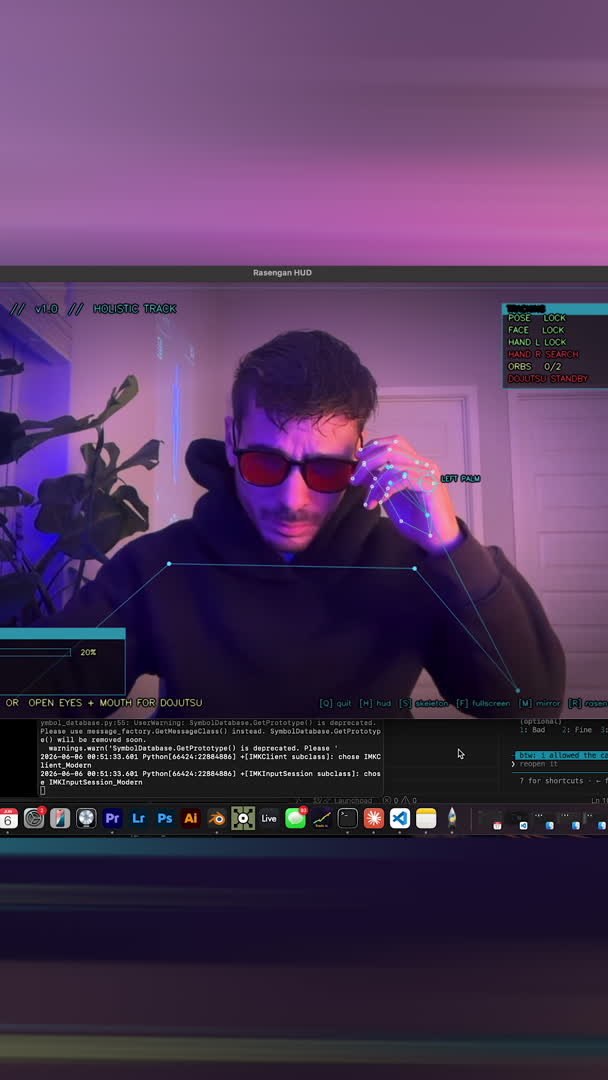Click the LEFT PALM tracking label
This screenshot has height=1080, width=608.
click(461, 479)
